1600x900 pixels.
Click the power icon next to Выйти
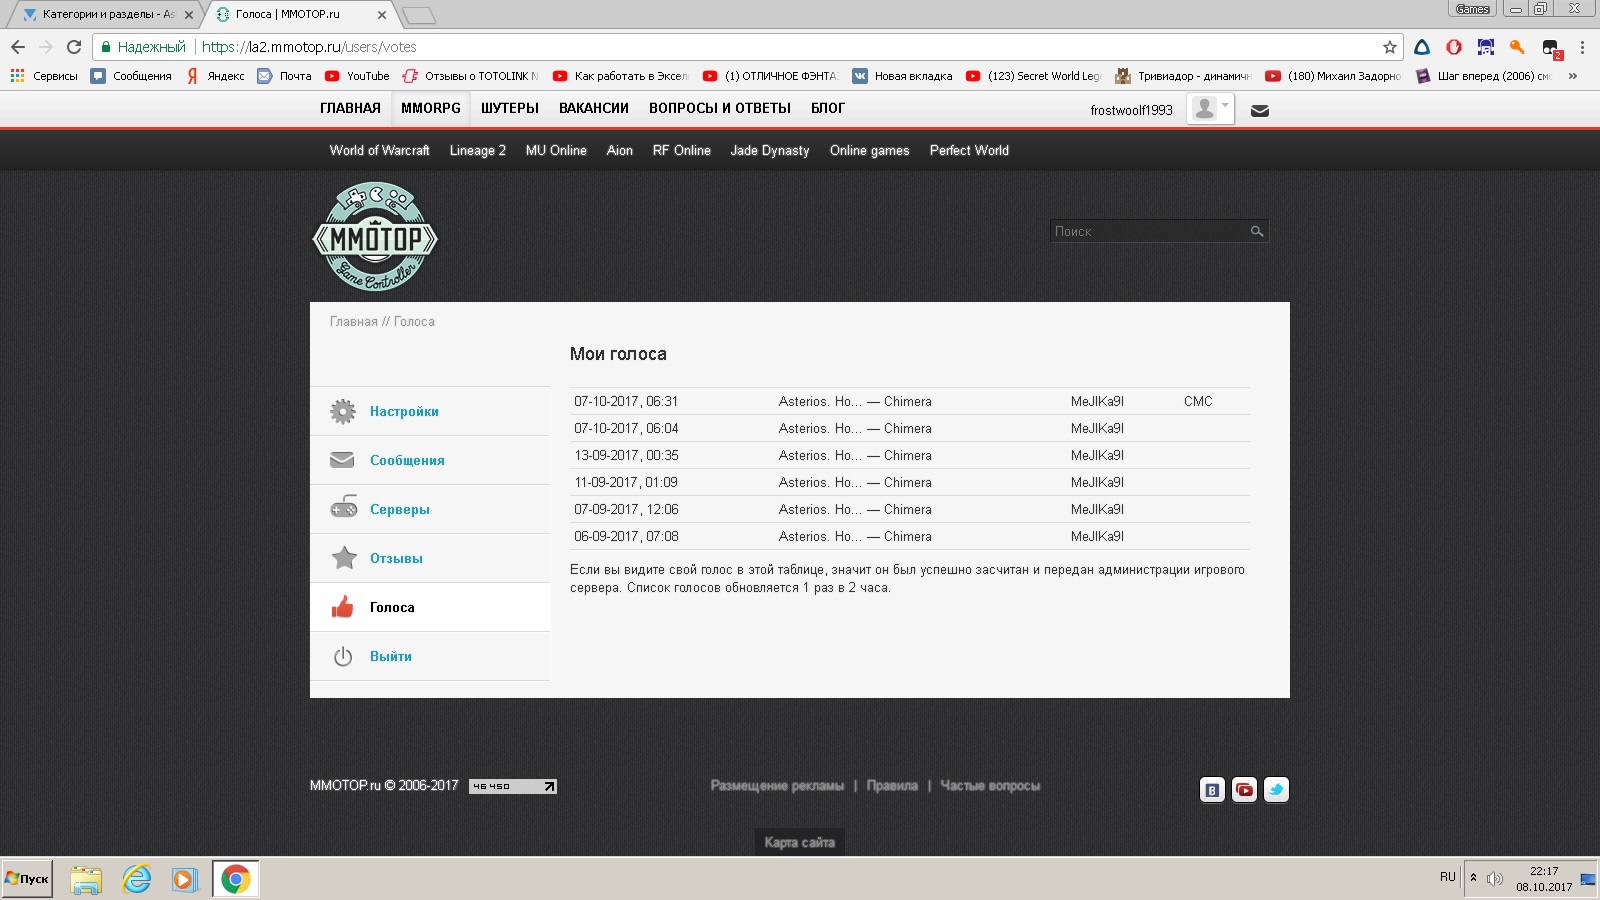[343, 656]
